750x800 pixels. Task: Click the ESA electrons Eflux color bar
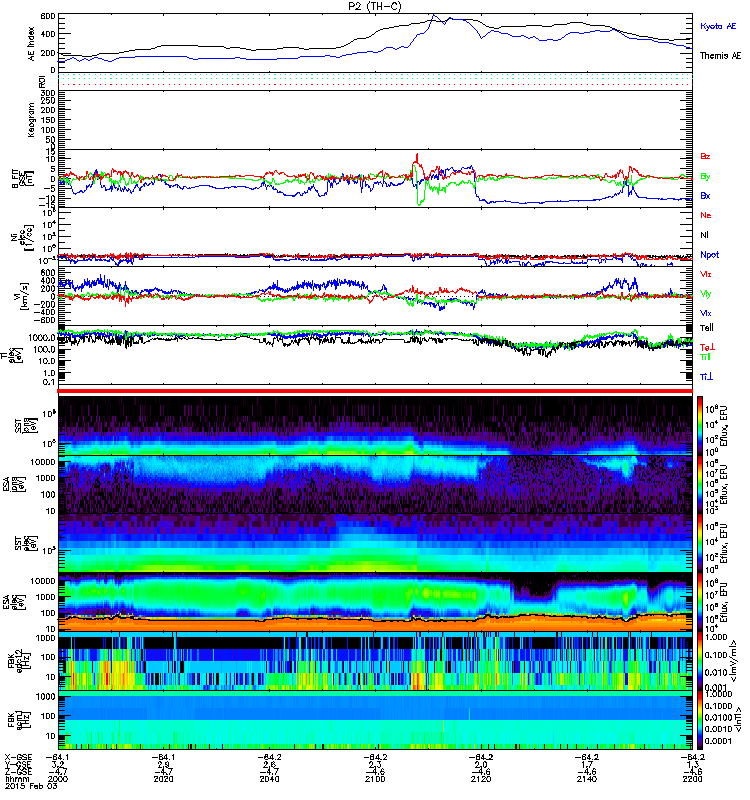point(700,602)
